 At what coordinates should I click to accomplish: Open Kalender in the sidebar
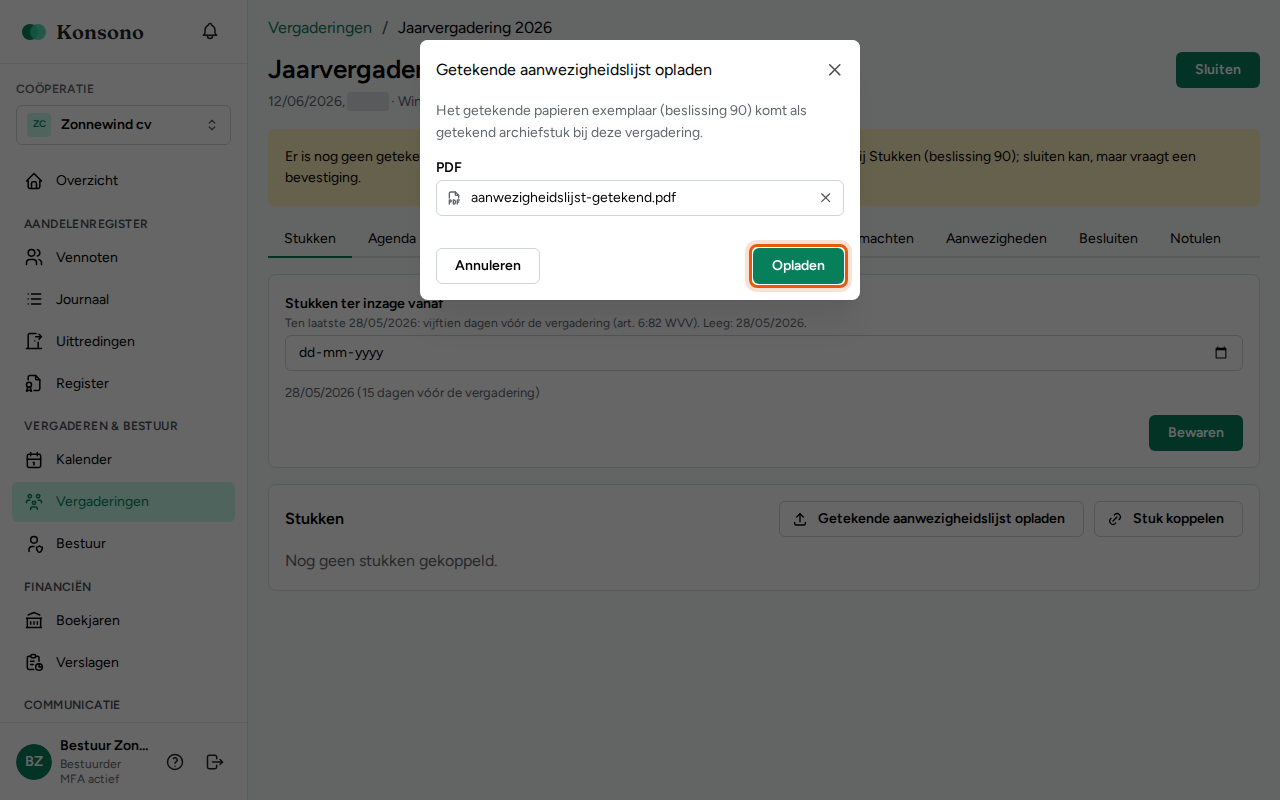click(x=123, y=460)
